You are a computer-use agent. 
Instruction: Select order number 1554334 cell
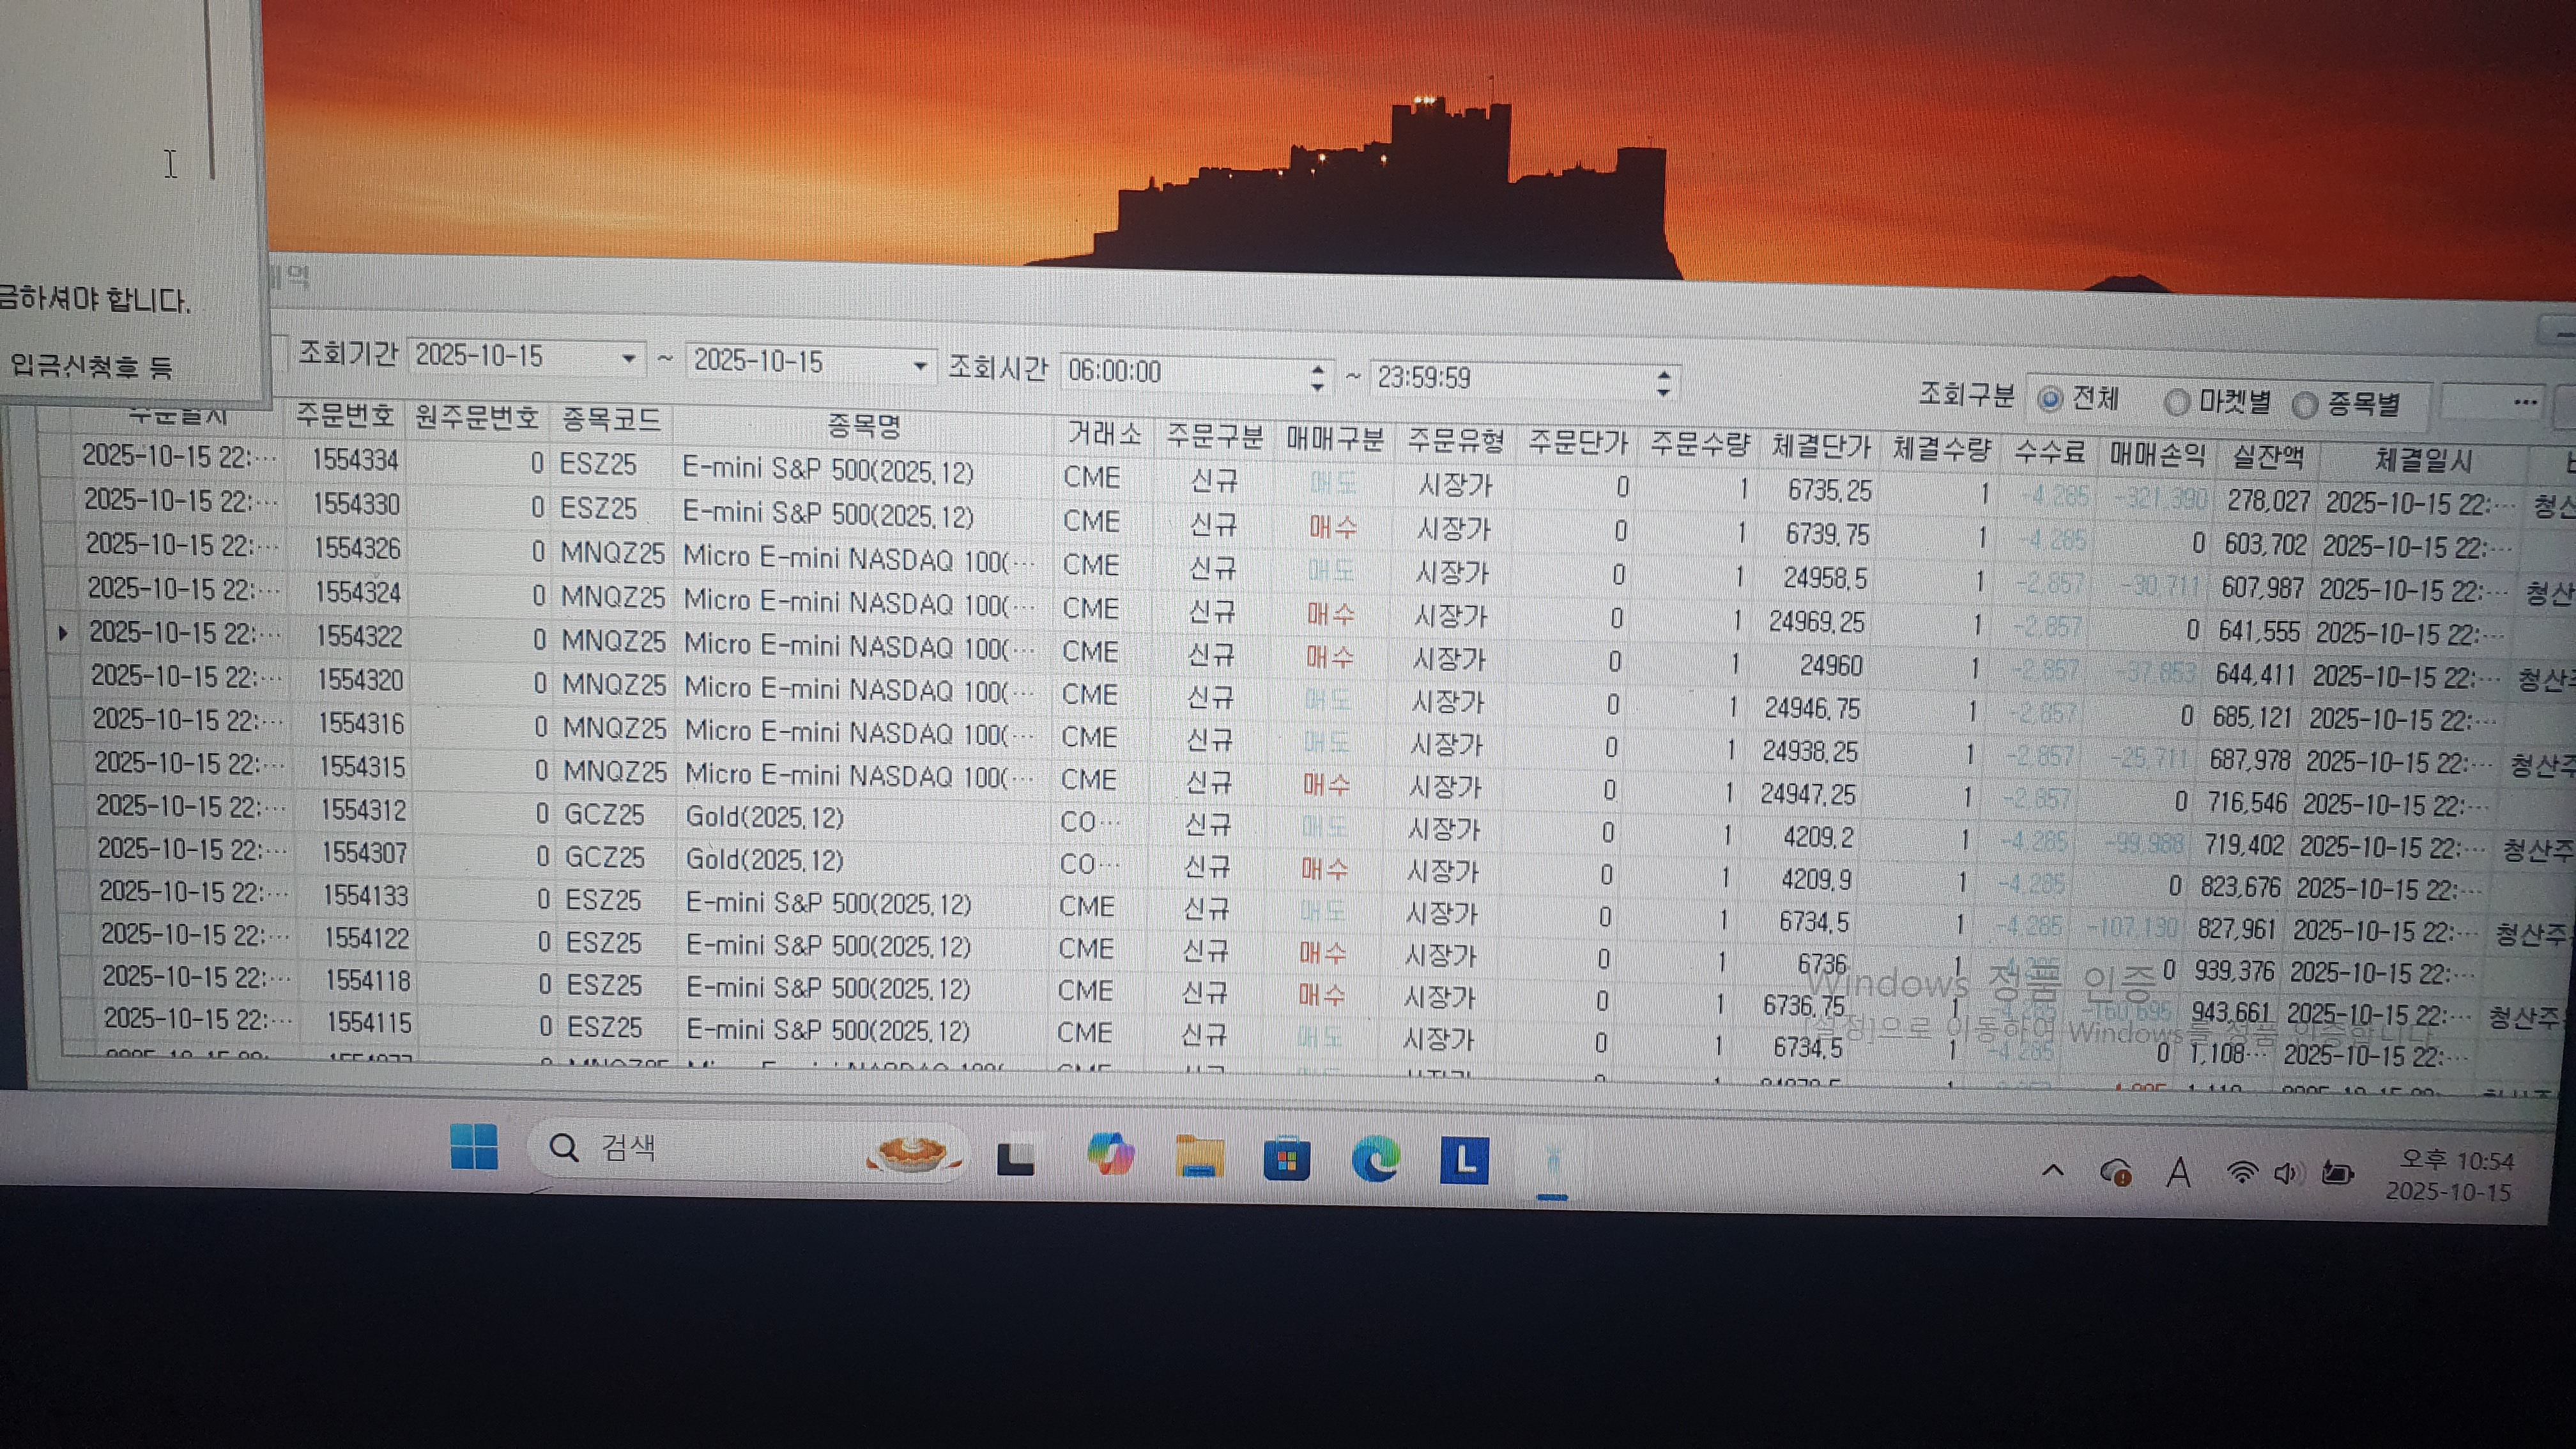355,459
